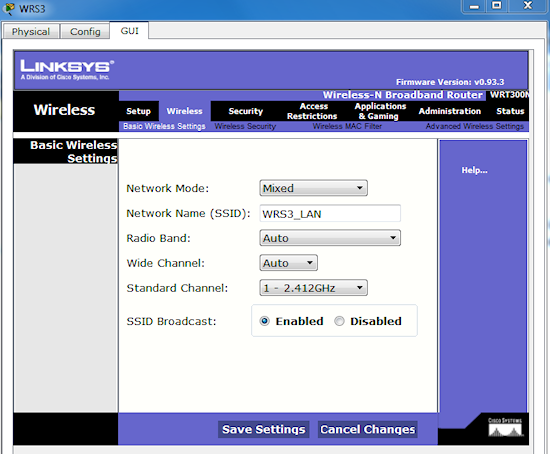
Task: Open the Radio Band dropdown
Action: [330, 238]
